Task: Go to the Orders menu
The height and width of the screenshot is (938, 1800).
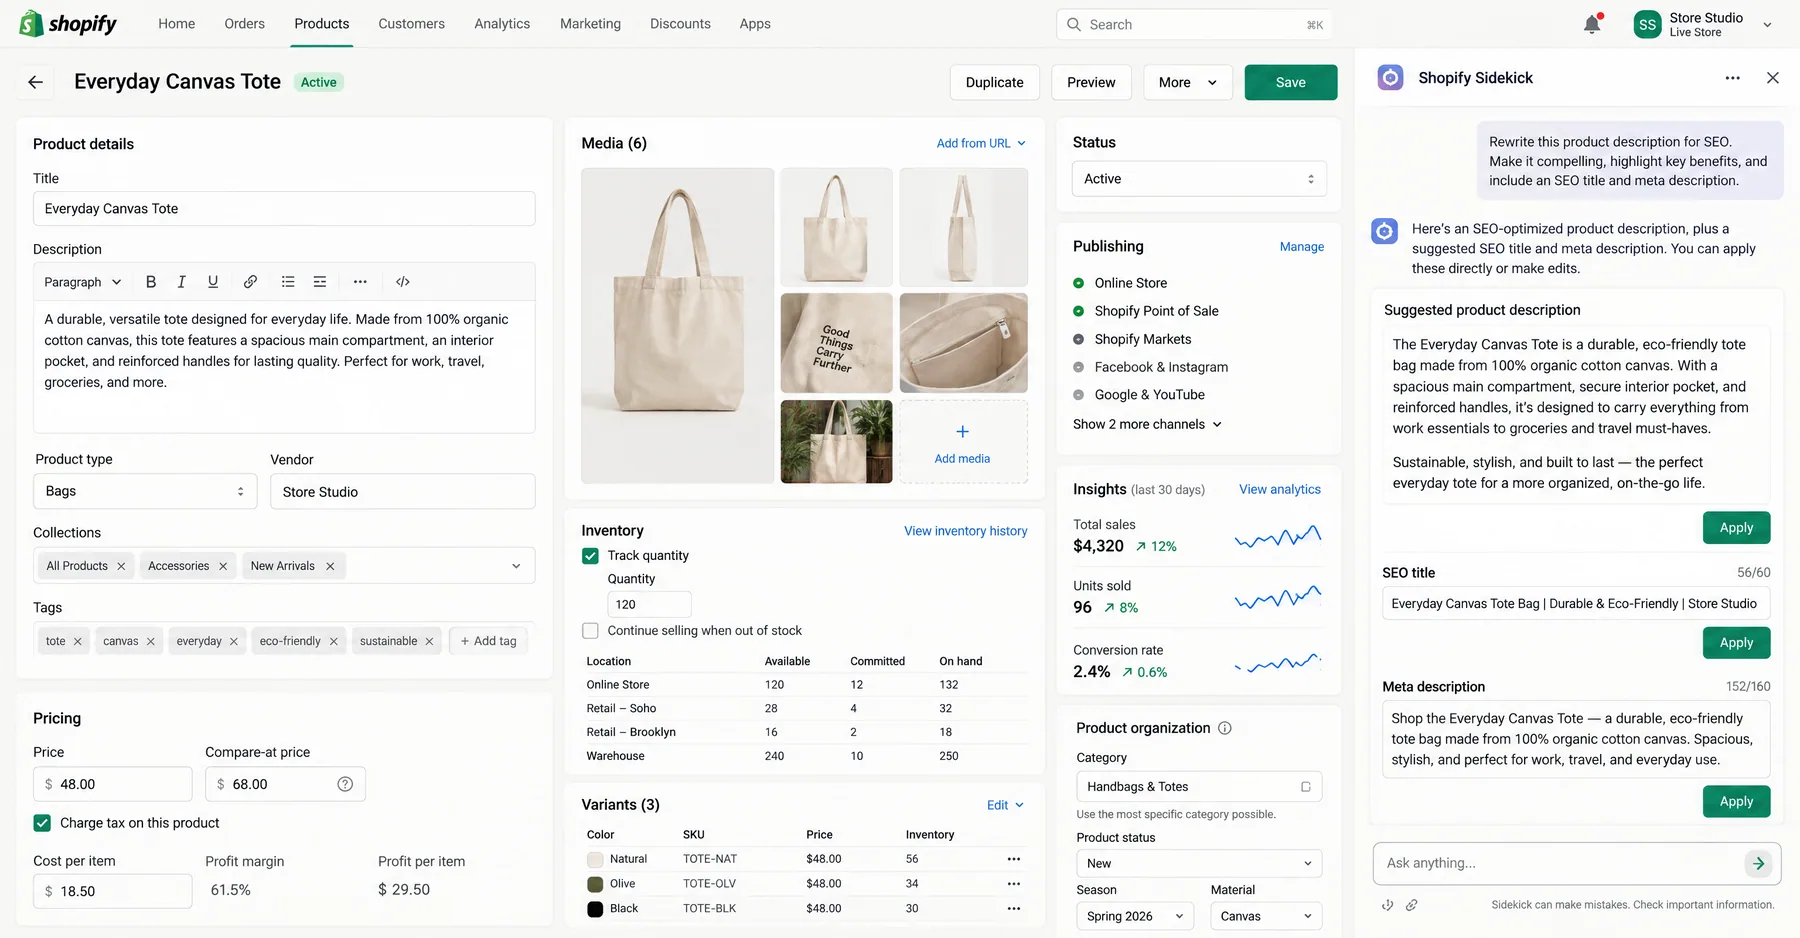Action: [245, 24]
